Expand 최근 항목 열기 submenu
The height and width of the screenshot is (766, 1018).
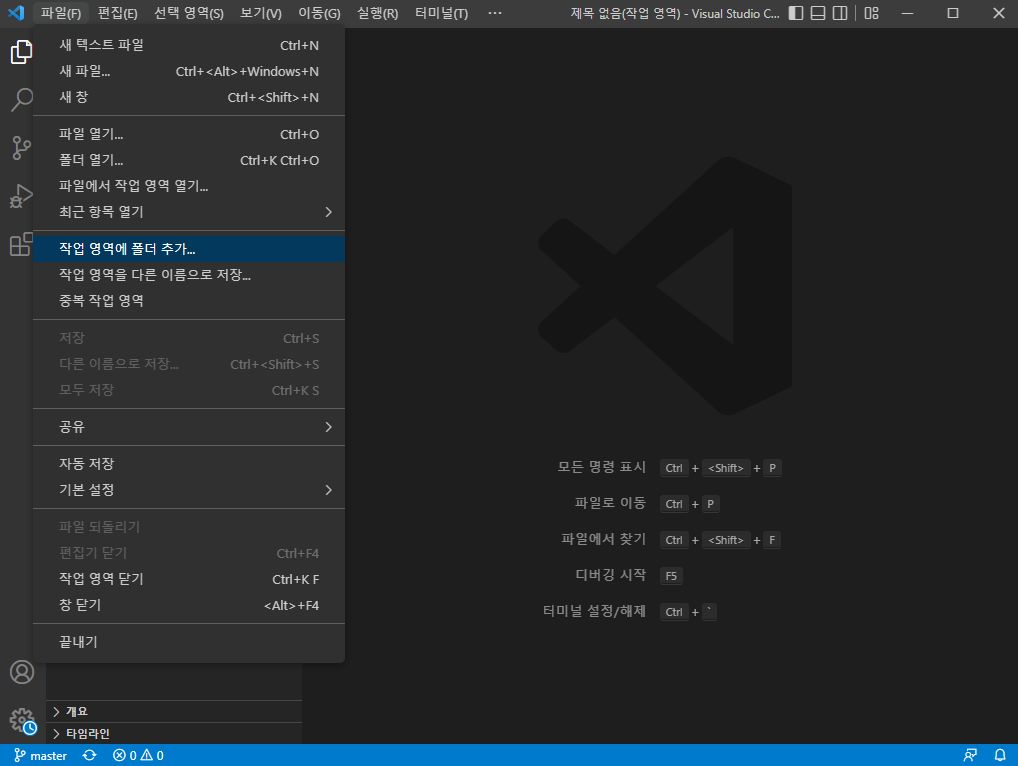[189, 212]
